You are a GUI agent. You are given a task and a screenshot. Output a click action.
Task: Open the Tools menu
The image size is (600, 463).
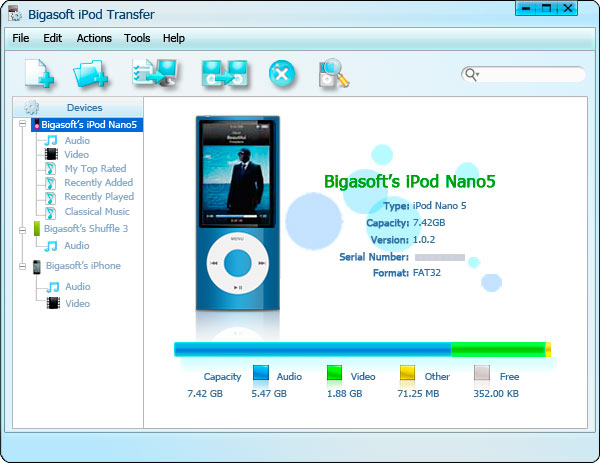click(137, 38)
